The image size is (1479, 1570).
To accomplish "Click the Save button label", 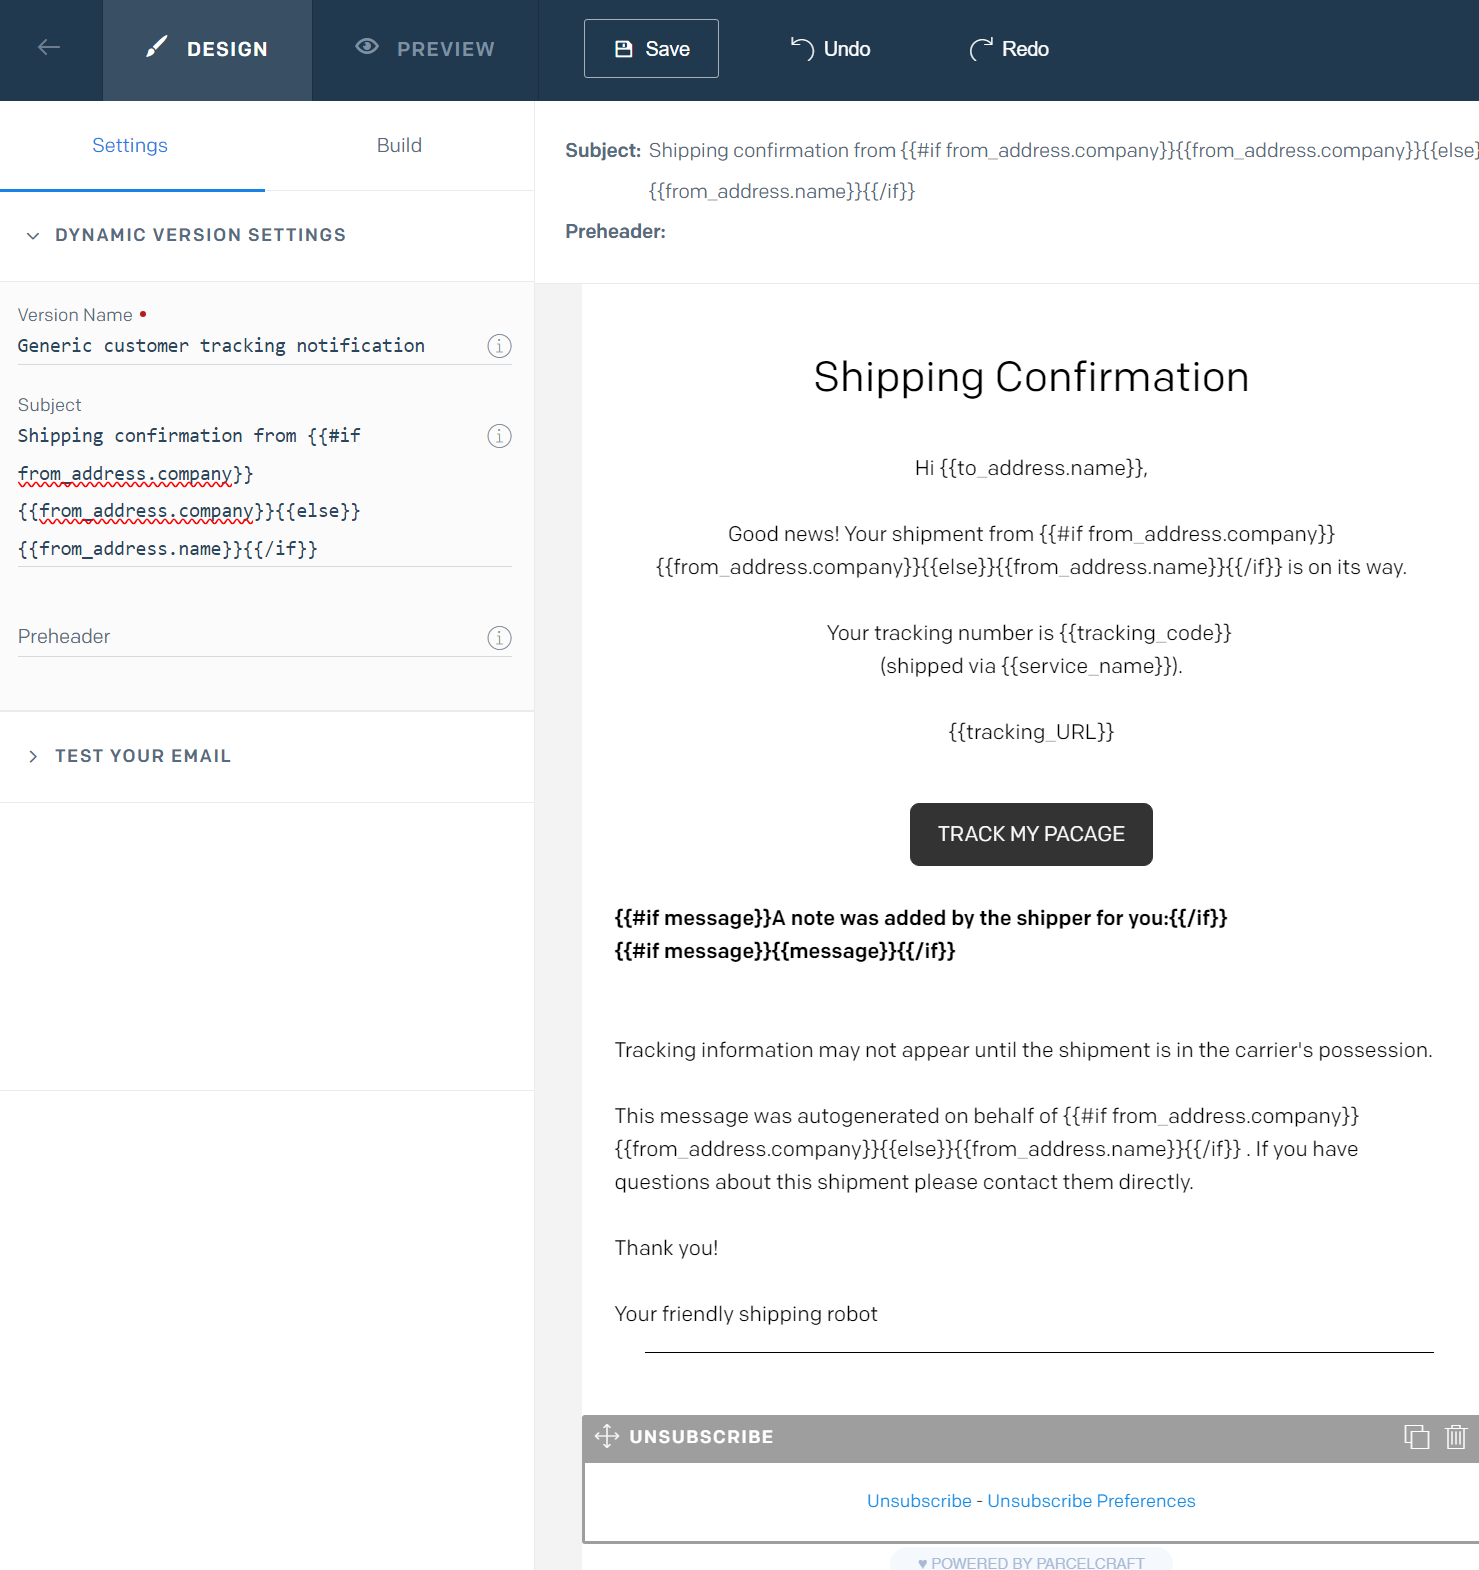I will (x=667, y=49).
